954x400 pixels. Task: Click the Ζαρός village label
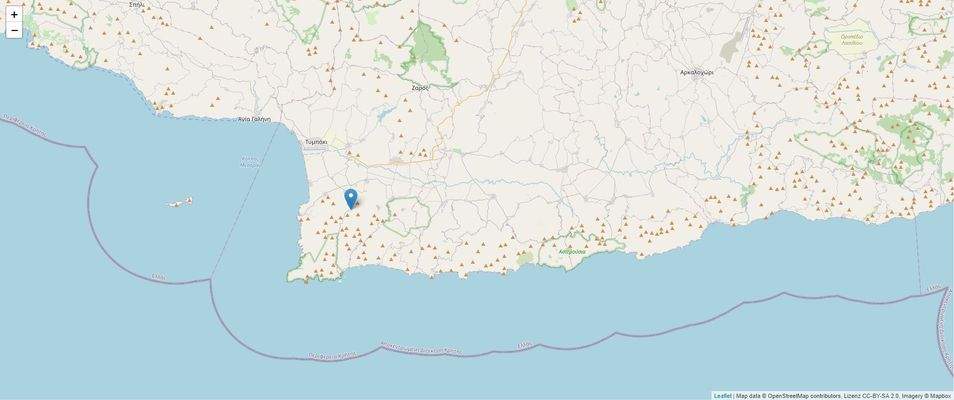point(420,88)
